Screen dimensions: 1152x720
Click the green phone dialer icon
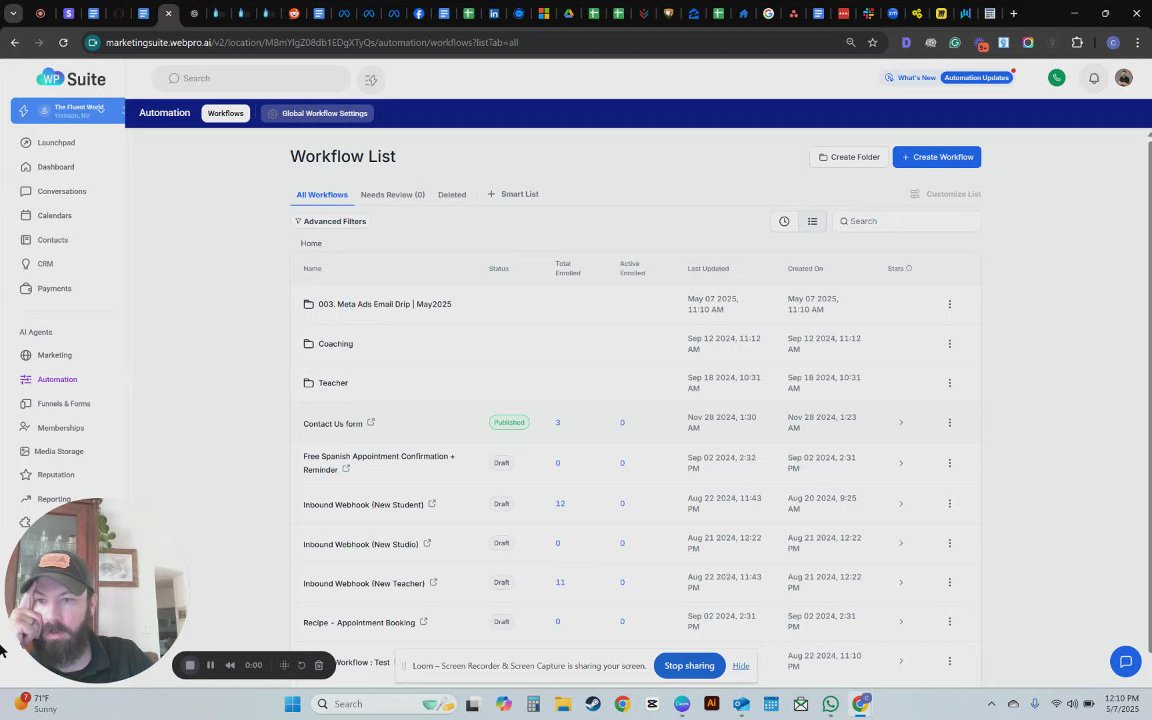pos(1056,78)
